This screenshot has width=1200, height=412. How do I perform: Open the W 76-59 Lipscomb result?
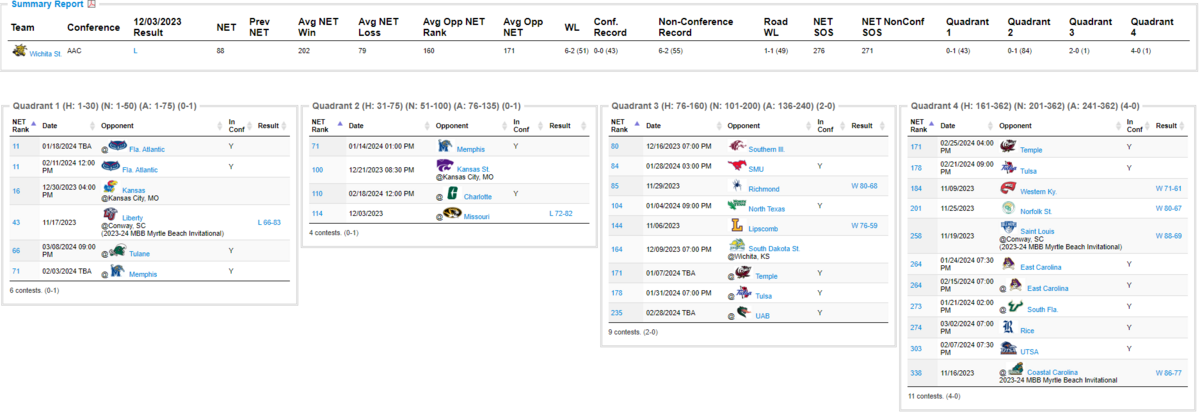(x=863, y=226)
